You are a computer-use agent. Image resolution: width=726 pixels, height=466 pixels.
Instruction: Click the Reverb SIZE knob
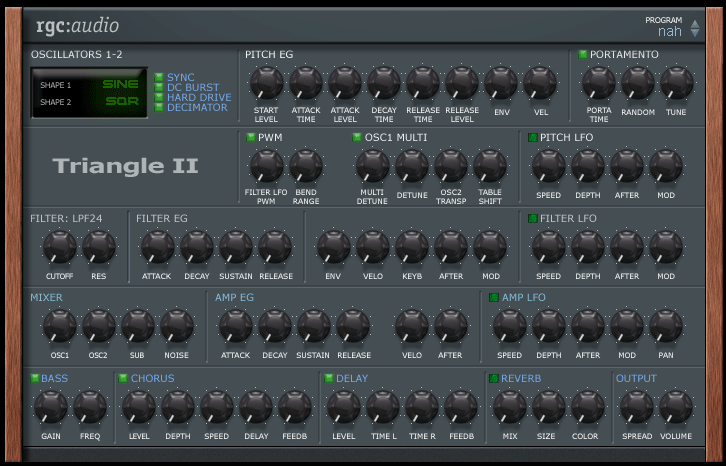pos(549,407)
